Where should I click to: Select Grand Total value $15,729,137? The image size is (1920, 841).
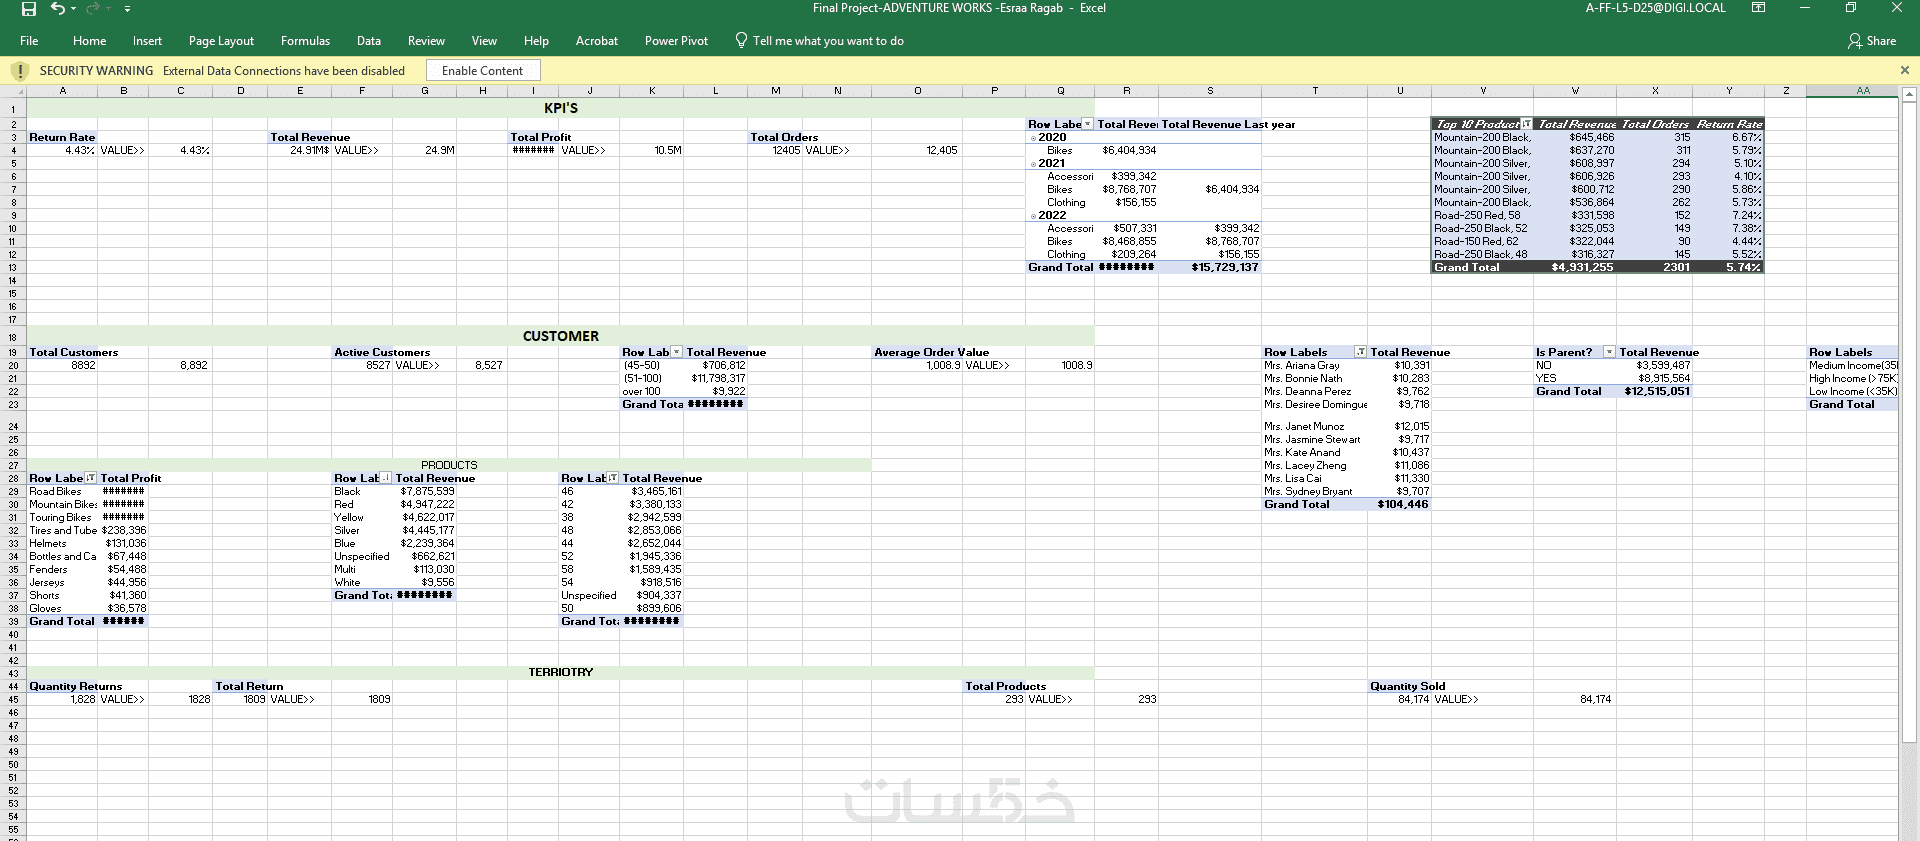[1210, 268]
